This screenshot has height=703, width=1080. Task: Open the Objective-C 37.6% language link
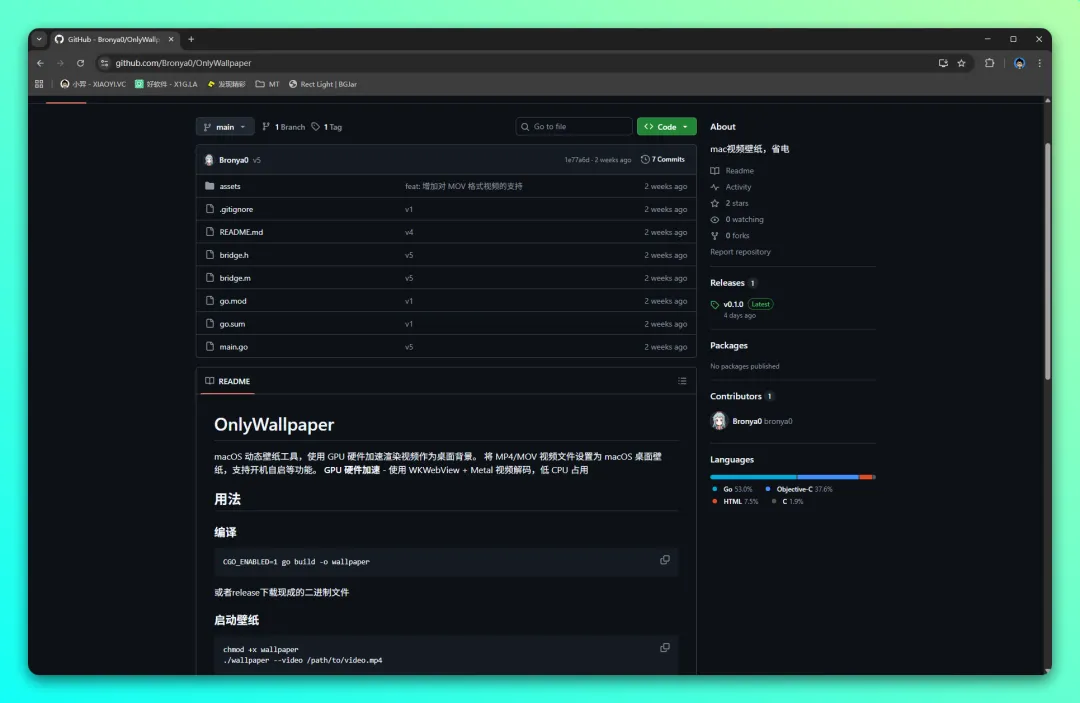(799, 490)
